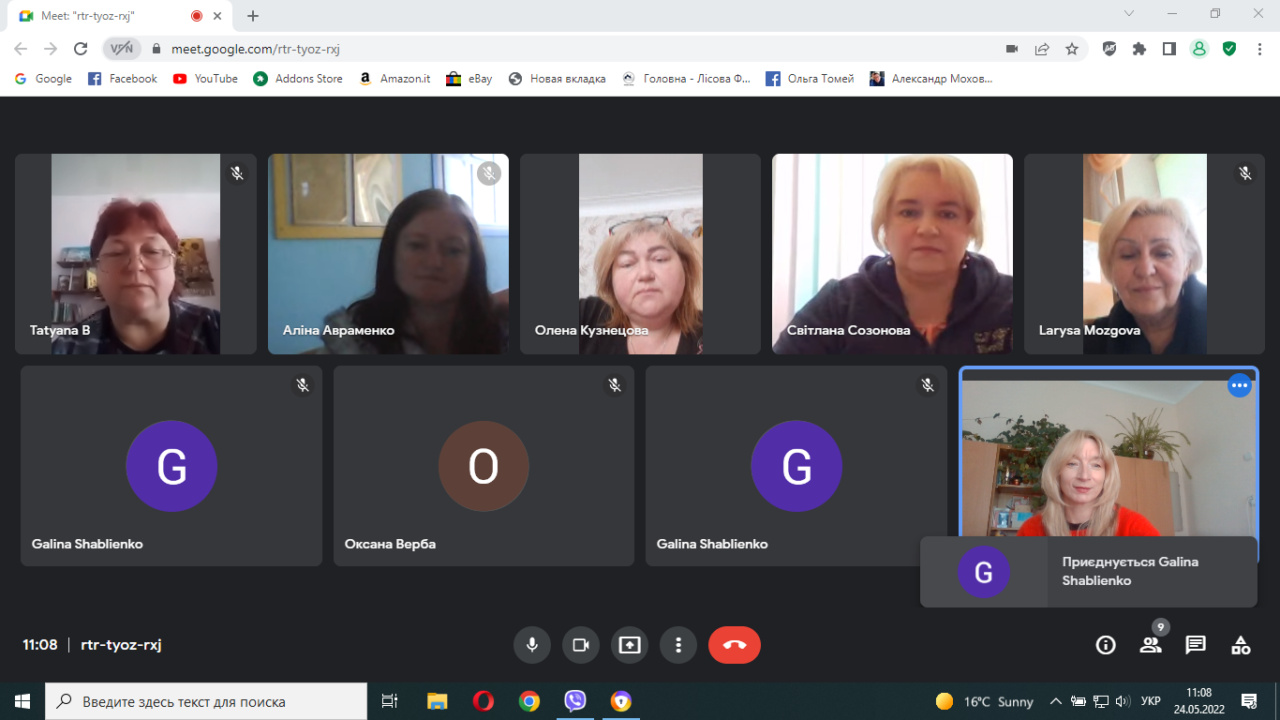Show participants panel icon

tap(1151, 645)
